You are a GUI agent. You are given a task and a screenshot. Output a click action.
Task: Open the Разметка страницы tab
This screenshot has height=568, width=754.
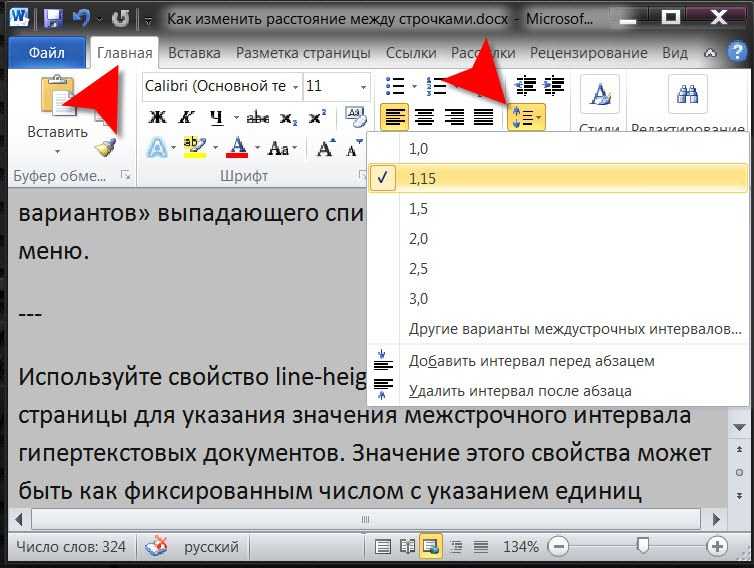tap(303, 52)
